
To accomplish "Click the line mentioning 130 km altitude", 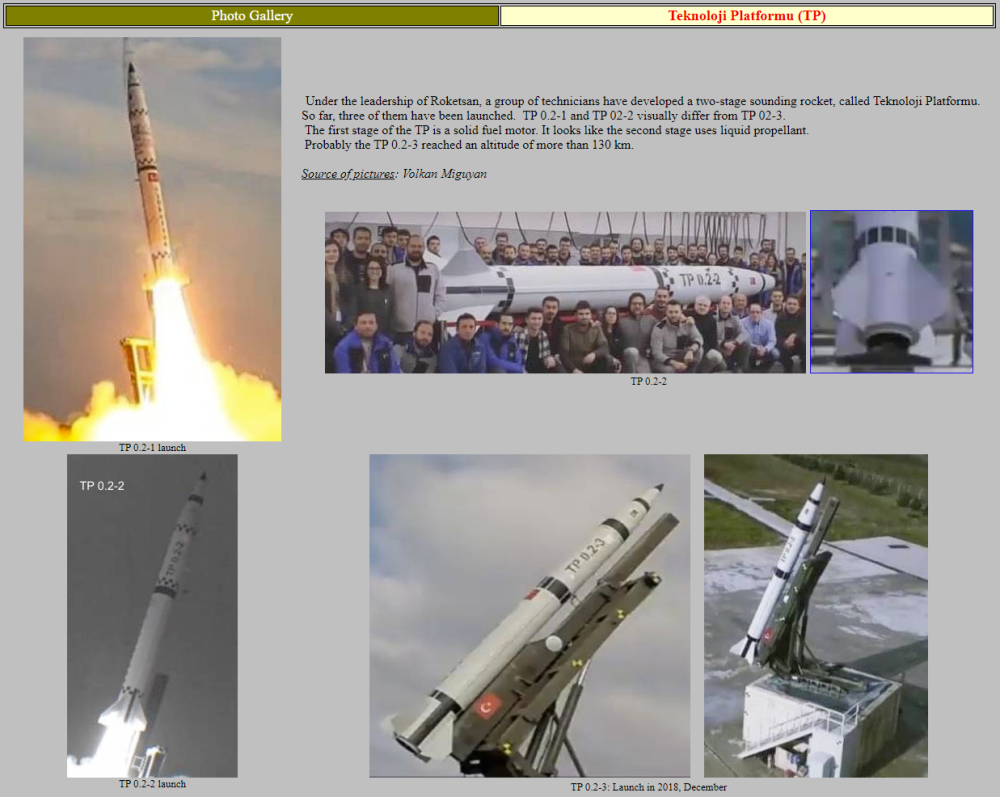I will point(469,145).
